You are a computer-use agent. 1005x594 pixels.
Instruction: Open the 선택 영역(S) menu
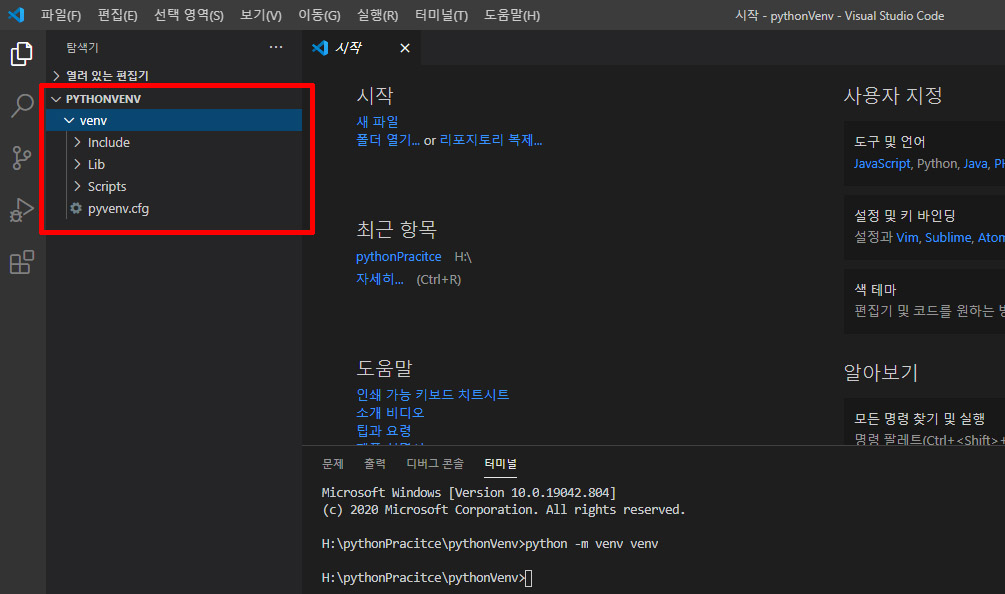[188, 15]
